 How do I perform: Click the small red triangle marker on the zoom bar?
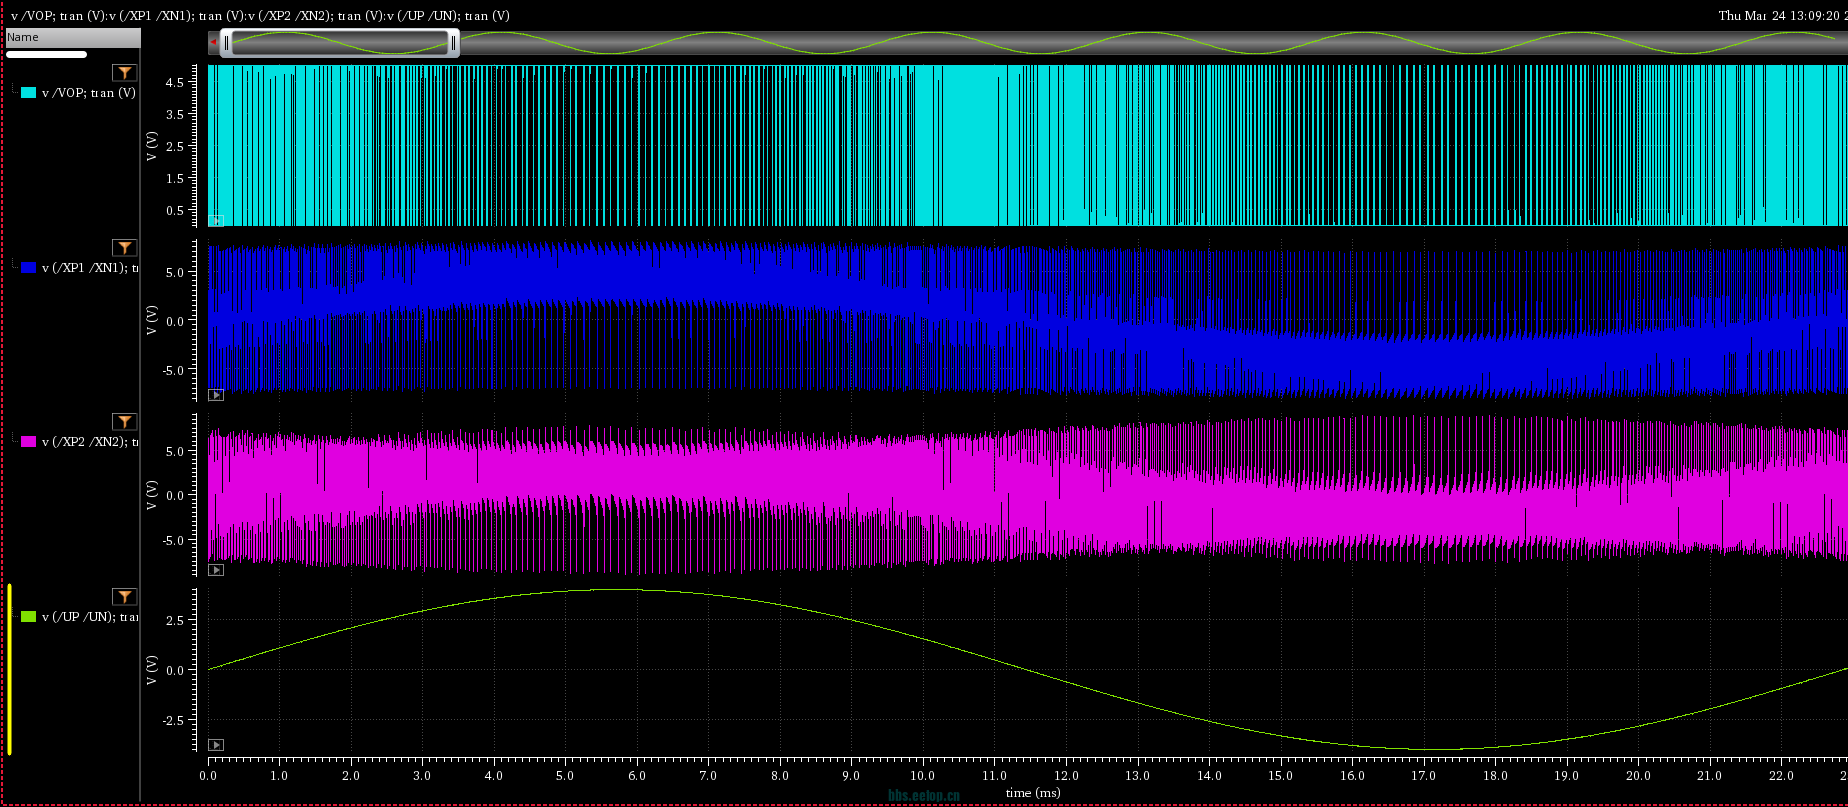click(x=214, y=42)
